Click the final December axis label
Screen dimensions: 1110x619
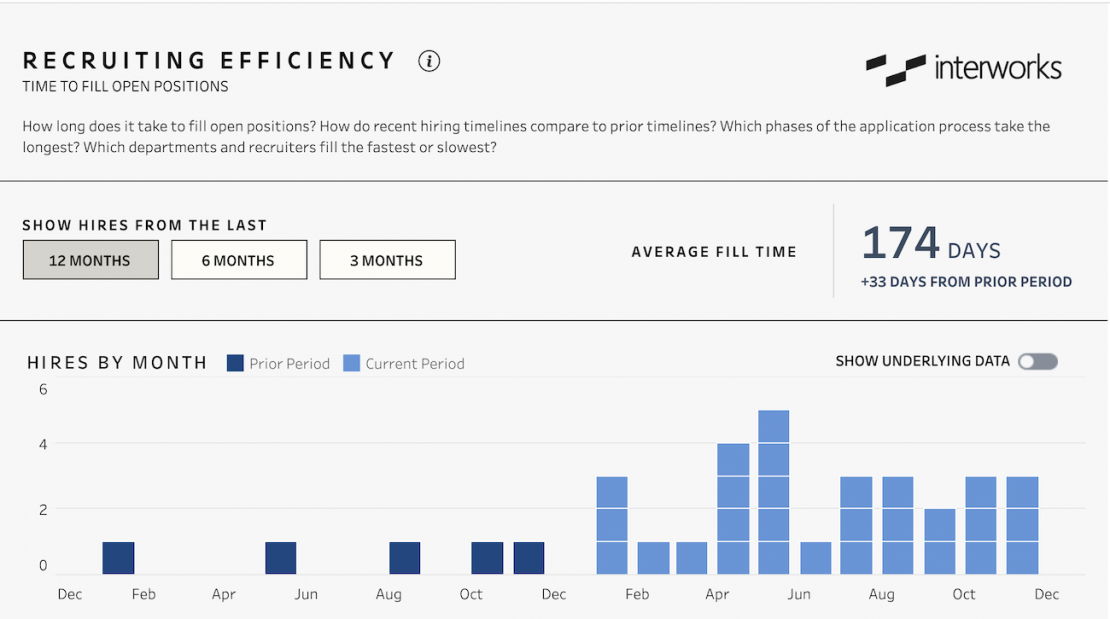click(x=1046, y=594)
